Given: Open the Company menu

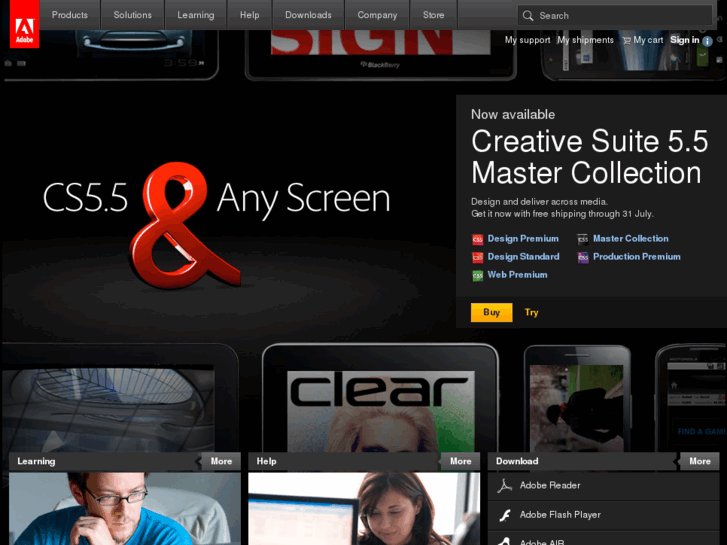Looking at the screenshot, I should click(x=377, y=15).
